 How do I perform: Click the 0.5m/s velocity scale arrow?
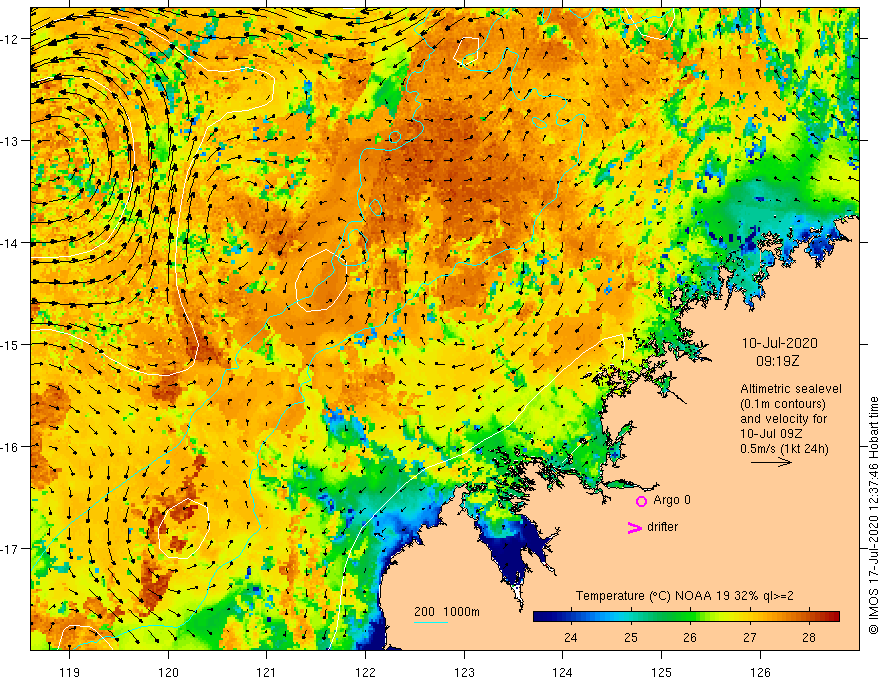click(x=771, y=462)
